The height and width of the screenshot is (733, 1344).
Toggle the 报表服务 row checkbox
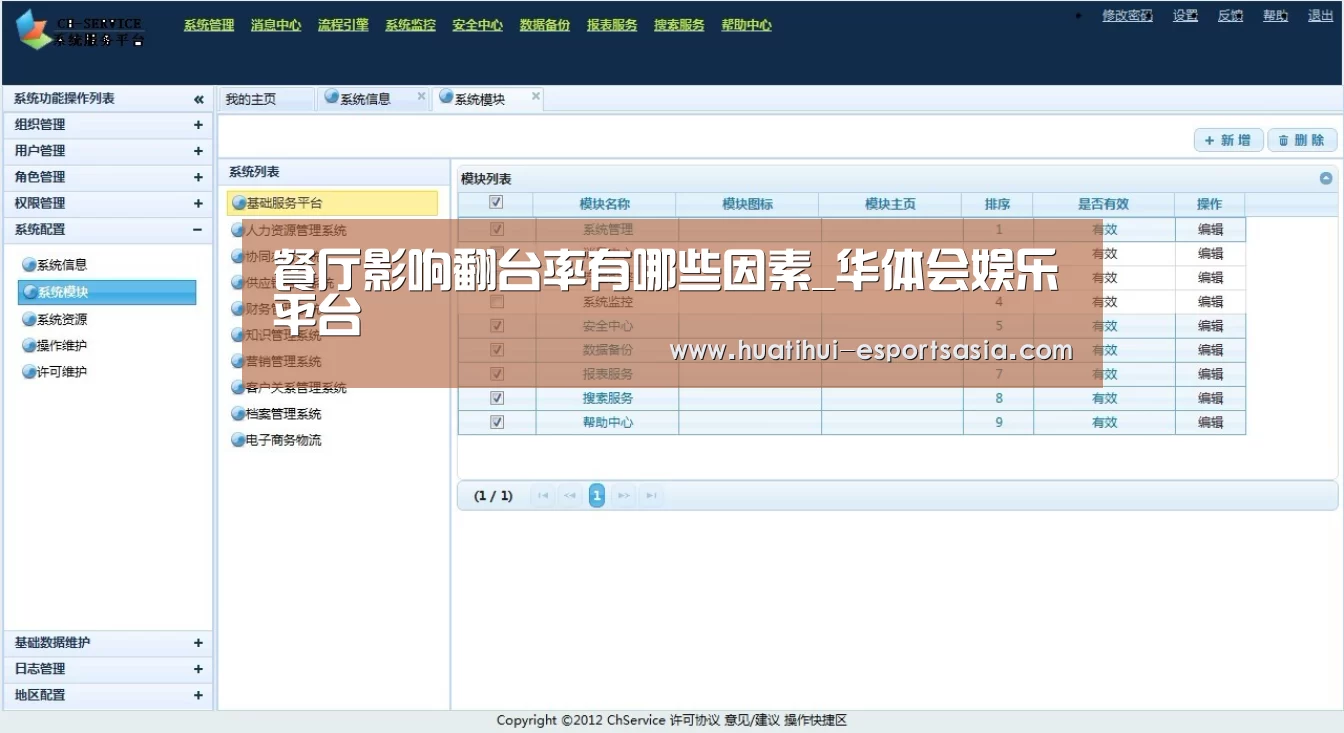497,374
